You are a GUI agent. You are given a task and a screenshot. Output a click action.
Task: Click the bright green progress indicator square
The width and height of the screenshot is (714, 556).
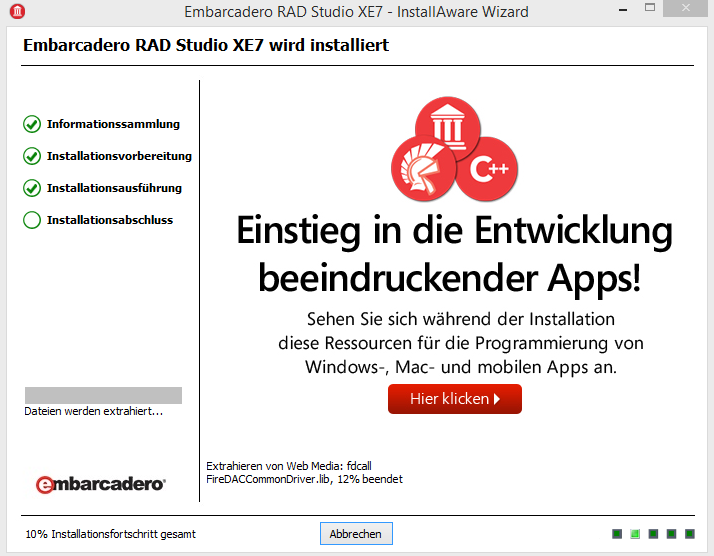pyautogui.click(x=635, y=534)
